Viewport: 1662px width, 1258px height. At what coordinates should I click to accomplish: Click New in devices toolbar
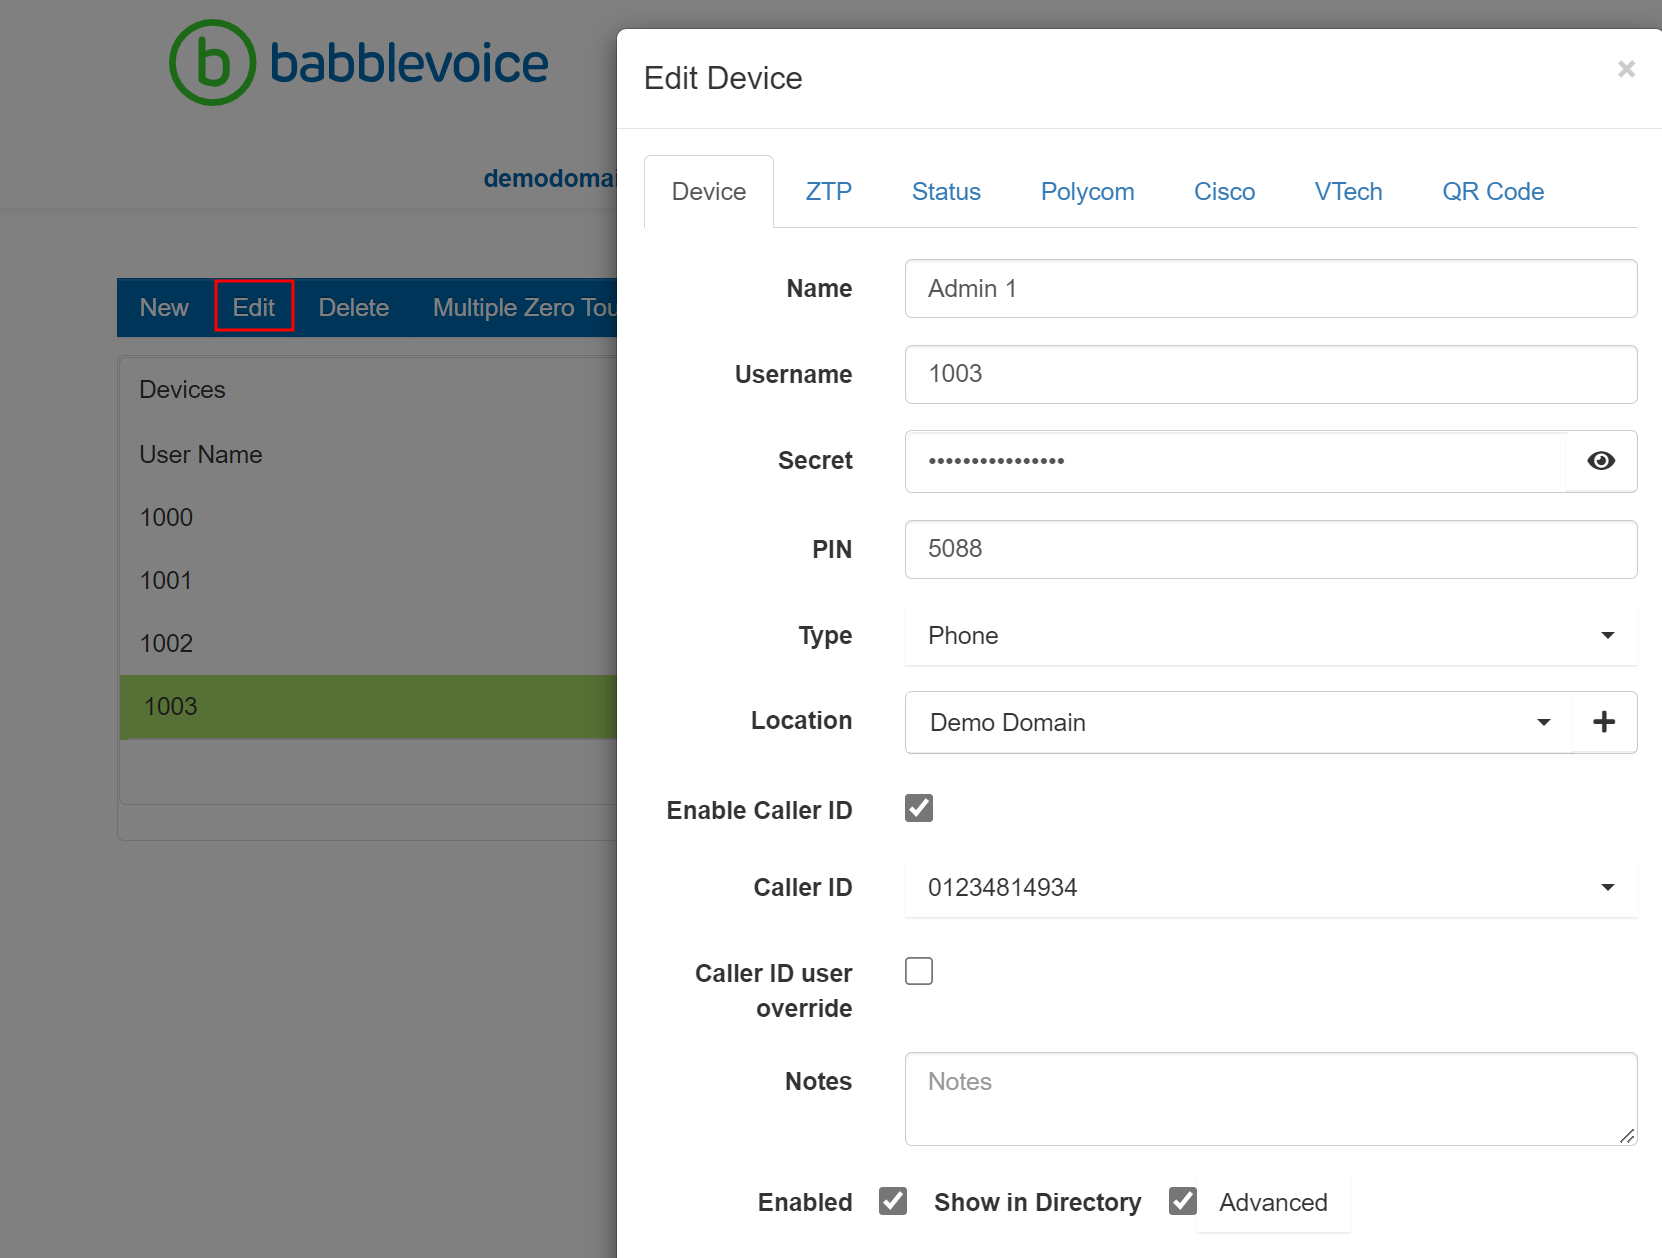click(164, 308)
